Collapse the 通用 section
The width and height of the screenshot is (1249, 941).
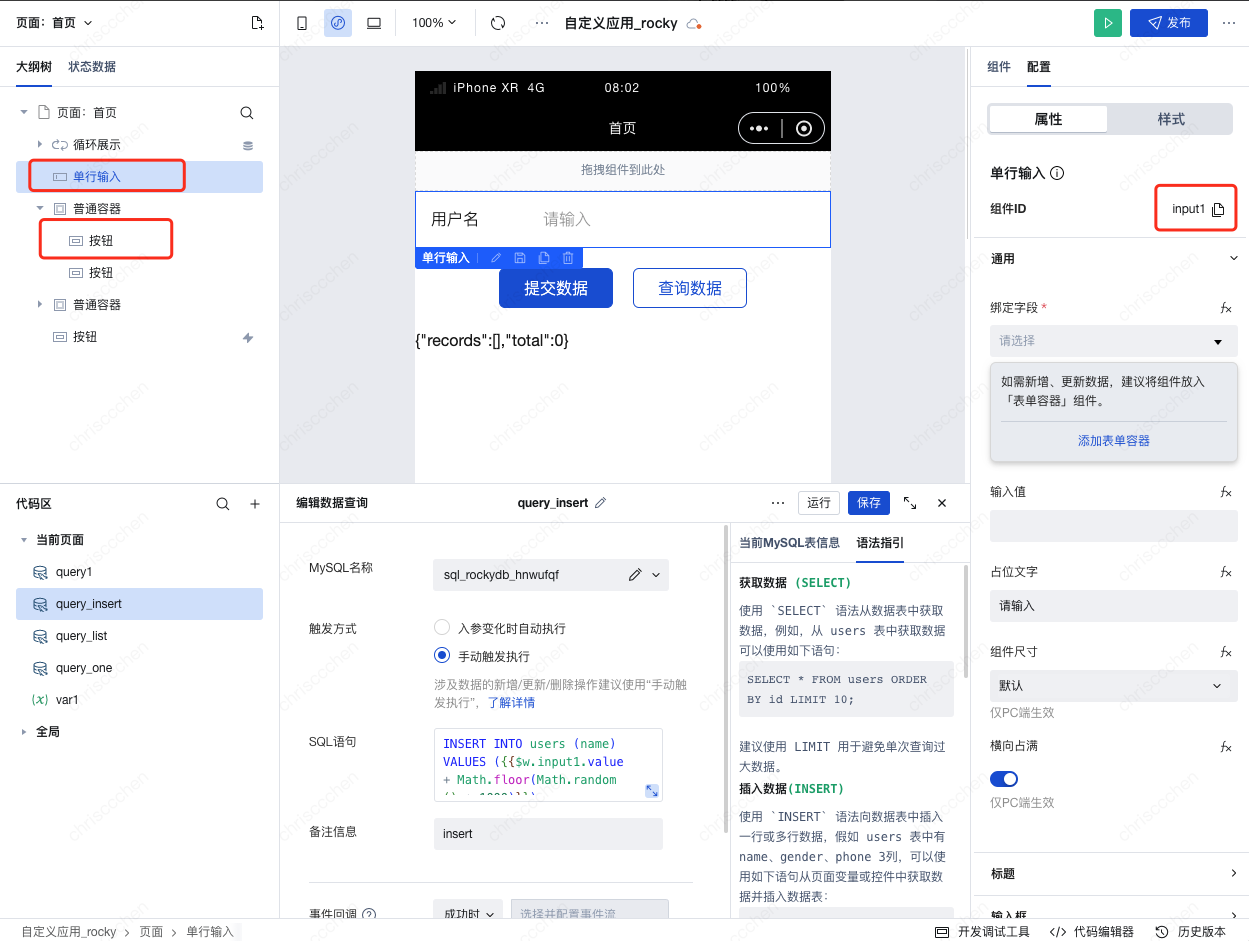[x=1232, y=259]
